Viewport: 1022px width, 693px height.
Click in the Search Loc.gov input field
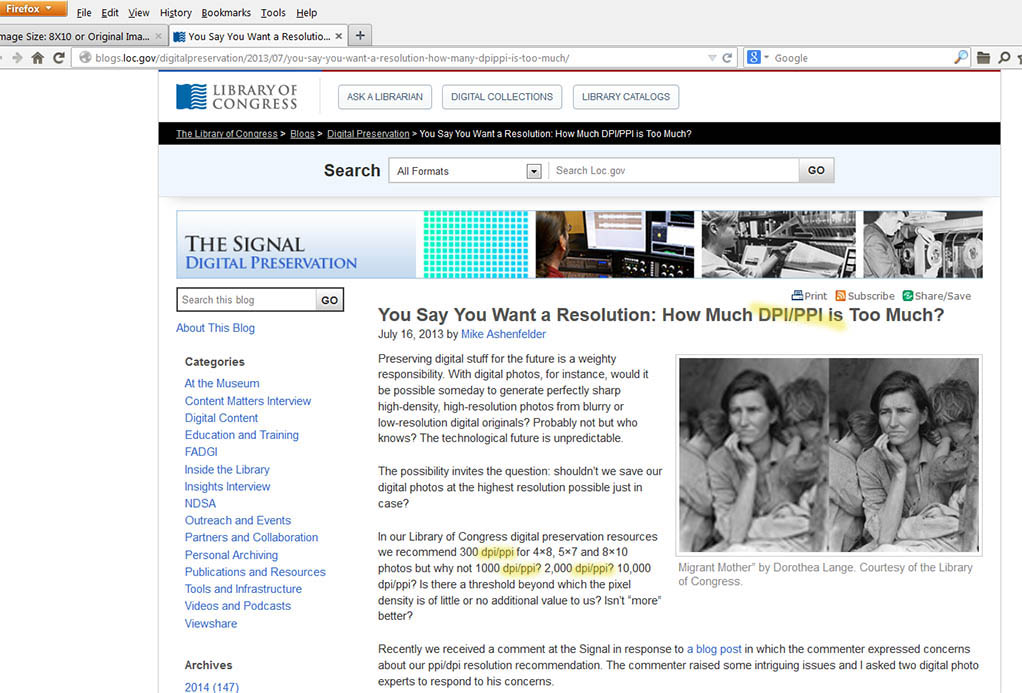click(x=674, y=170)
